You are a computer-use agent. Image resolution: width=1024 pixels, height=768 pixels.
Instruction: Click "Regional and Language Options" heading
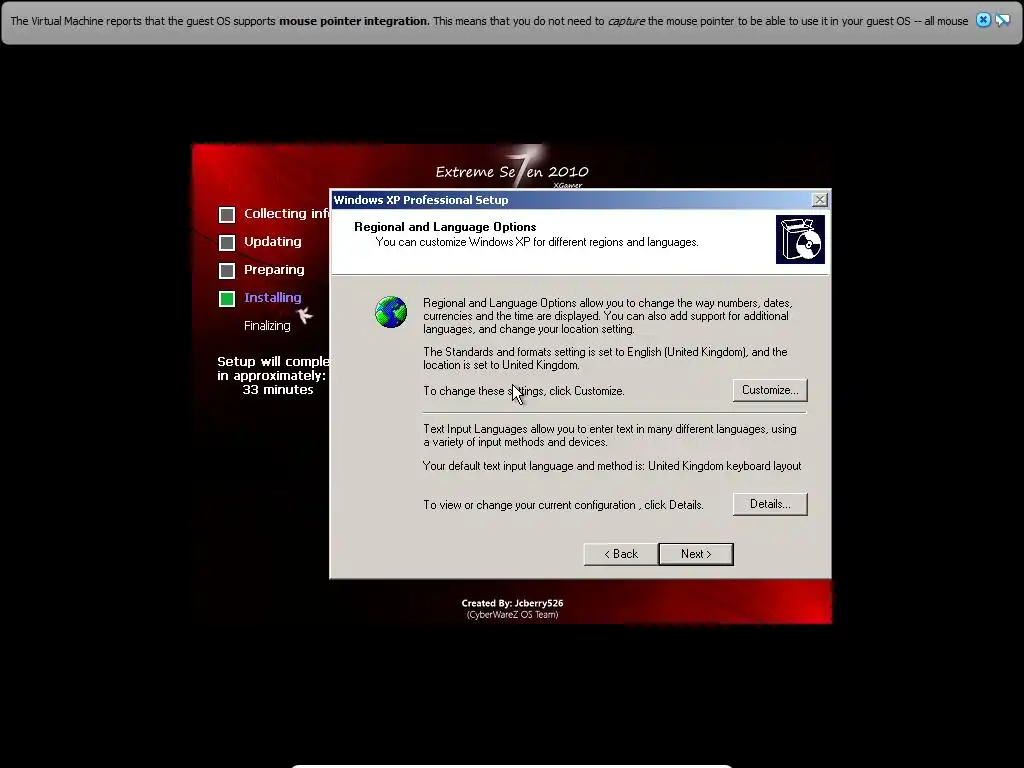coord(445,227)
